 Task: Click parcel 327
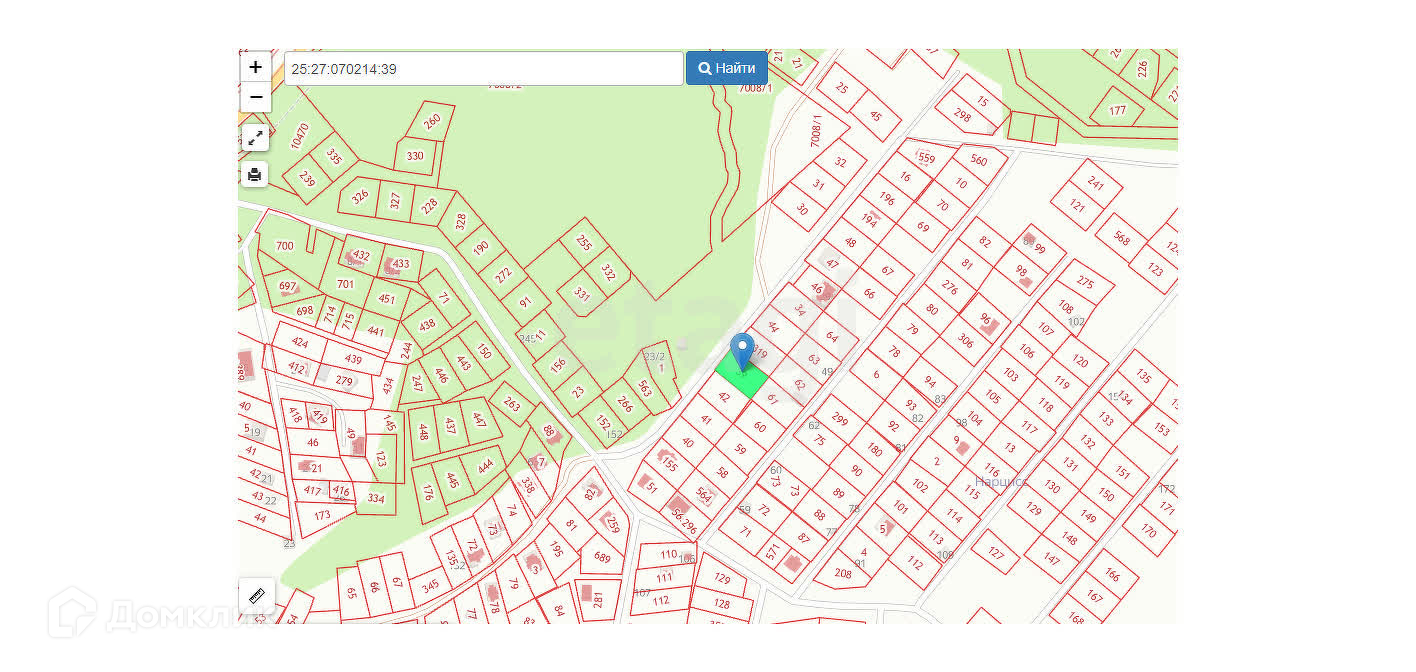pyautogui.click(x=396, y=201)
